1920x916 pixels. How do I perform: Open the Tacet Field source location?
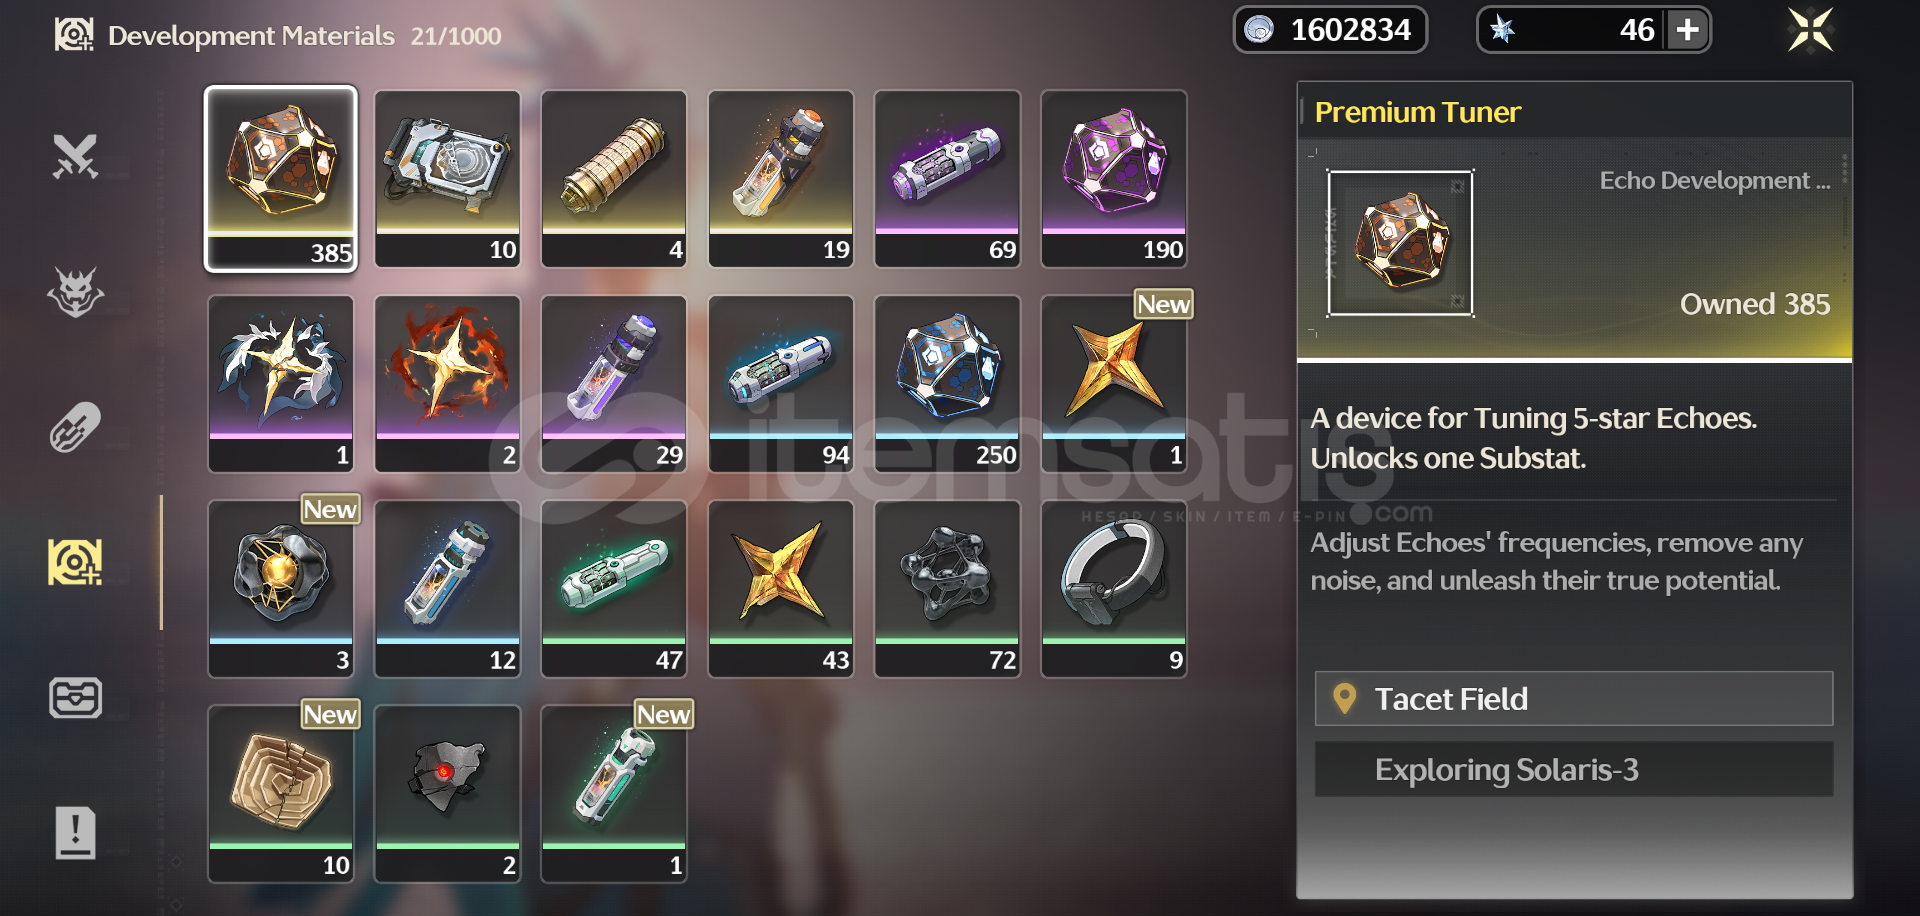[1574, 698]
